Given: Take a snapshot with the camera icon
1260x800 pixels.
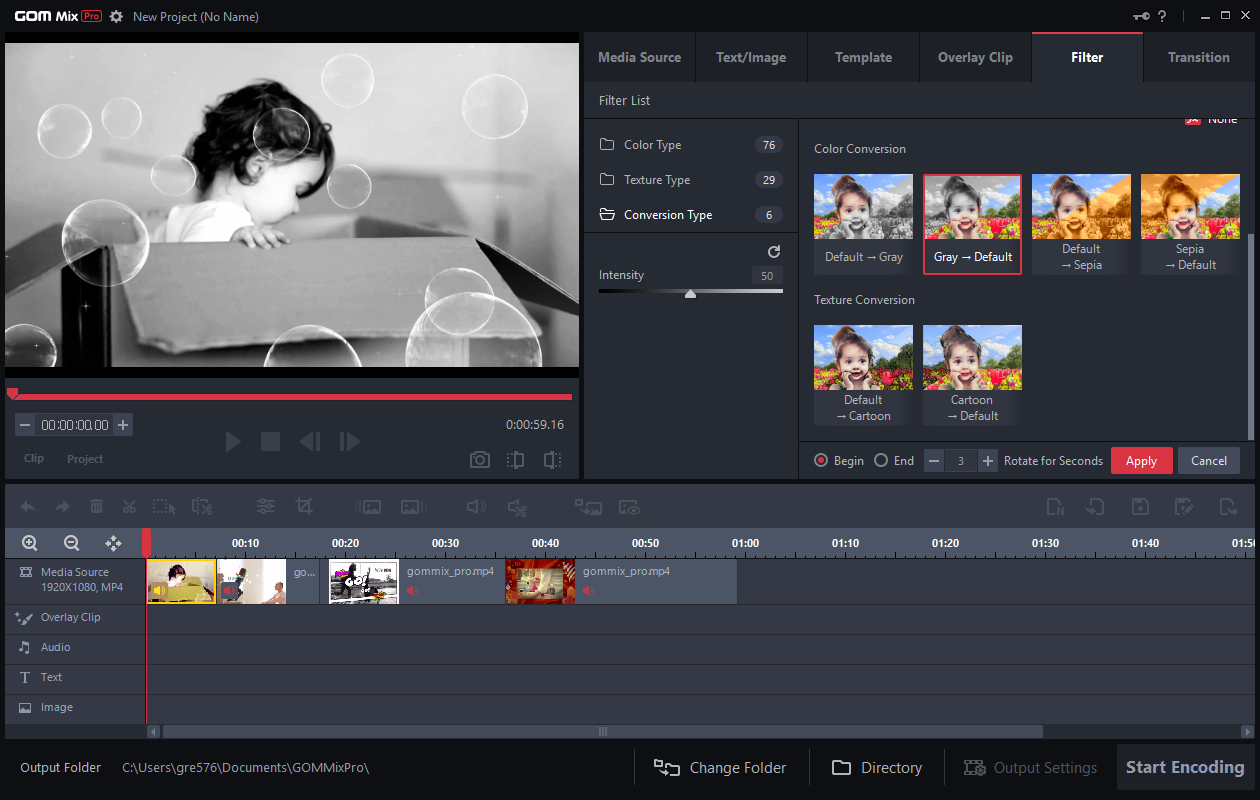Looking at the screenshot, I should click(480, 459).
